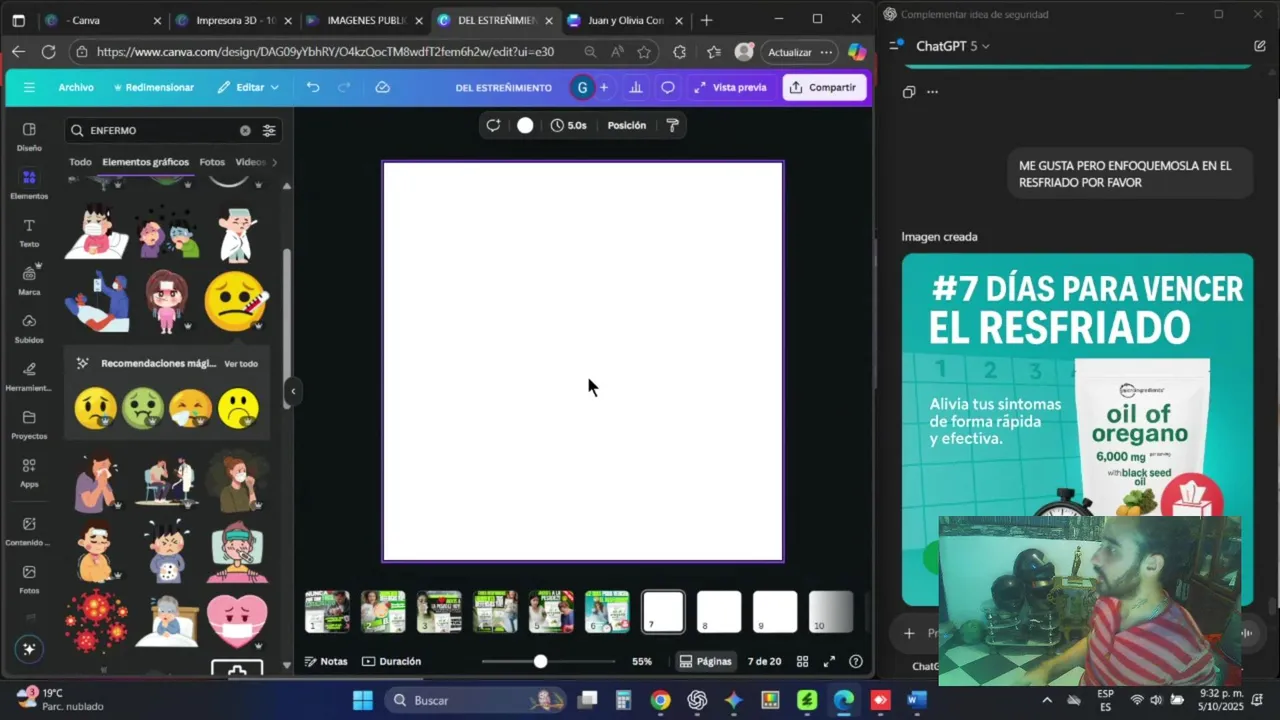Image resolution: width=1280 pixels, height=720 pixels.
Task: Select the Videos results tab
Action: pos(250,162)
